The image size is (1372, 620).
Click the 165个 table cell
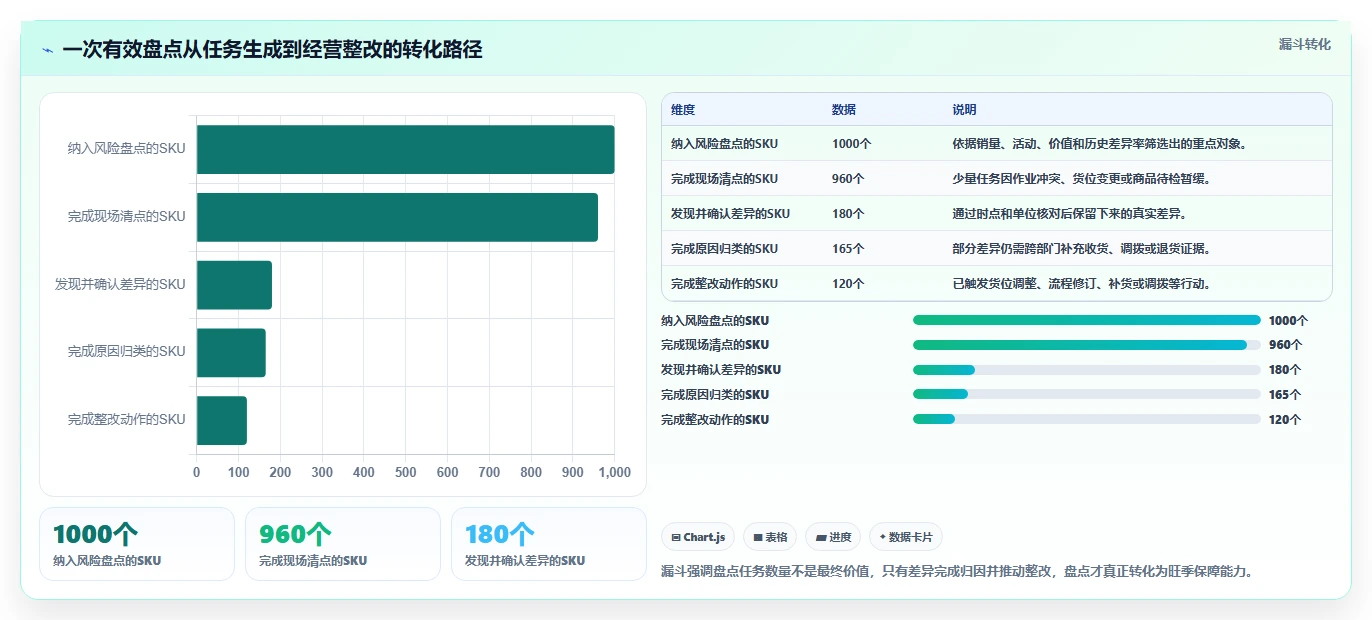tap(848, 249)
